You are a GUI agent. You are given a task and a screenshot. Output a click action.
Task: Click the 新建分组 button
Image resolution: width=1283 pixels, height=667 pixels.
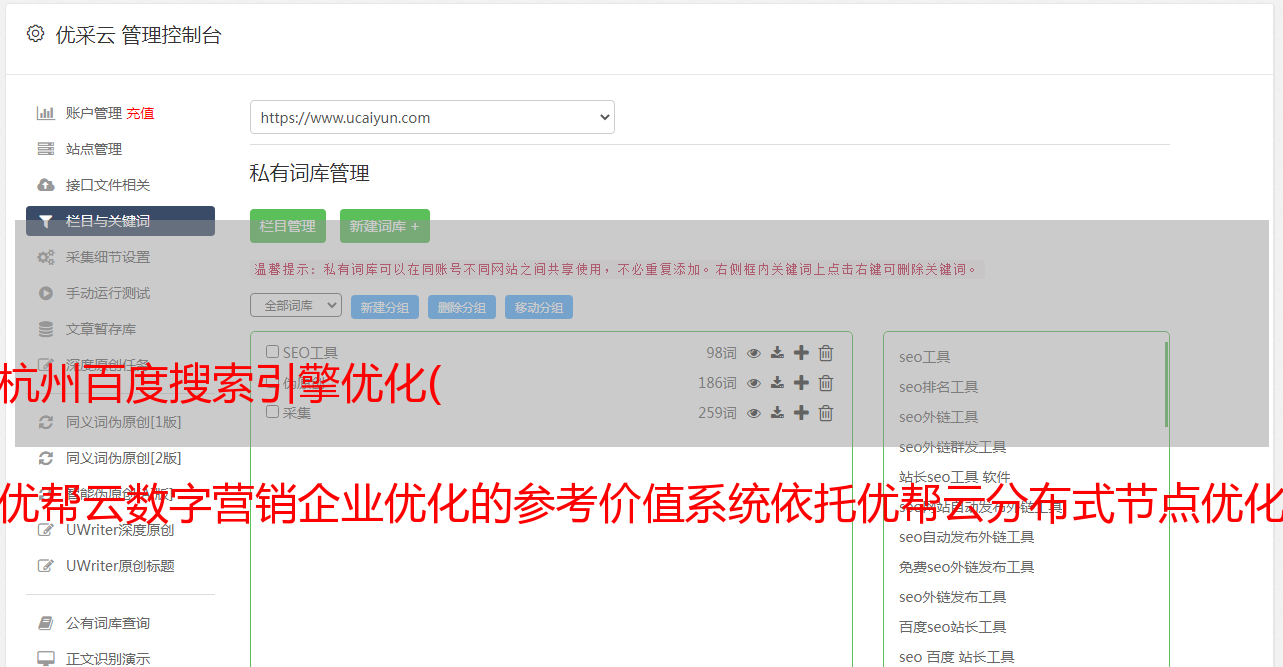point(385,307)
